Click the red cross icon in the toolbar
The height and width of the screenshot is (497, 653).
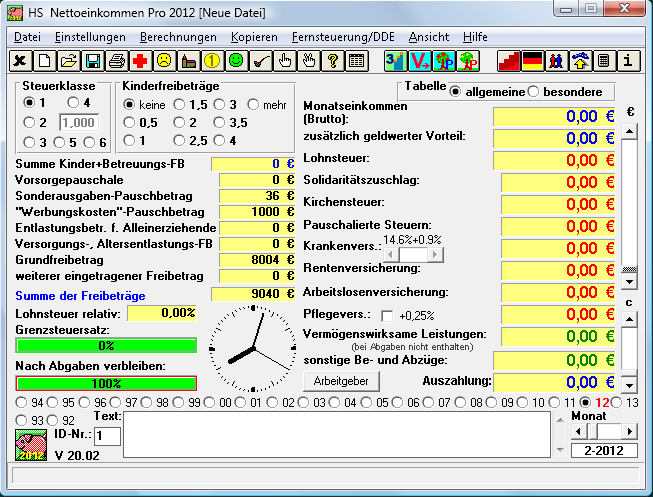[140, 61]
